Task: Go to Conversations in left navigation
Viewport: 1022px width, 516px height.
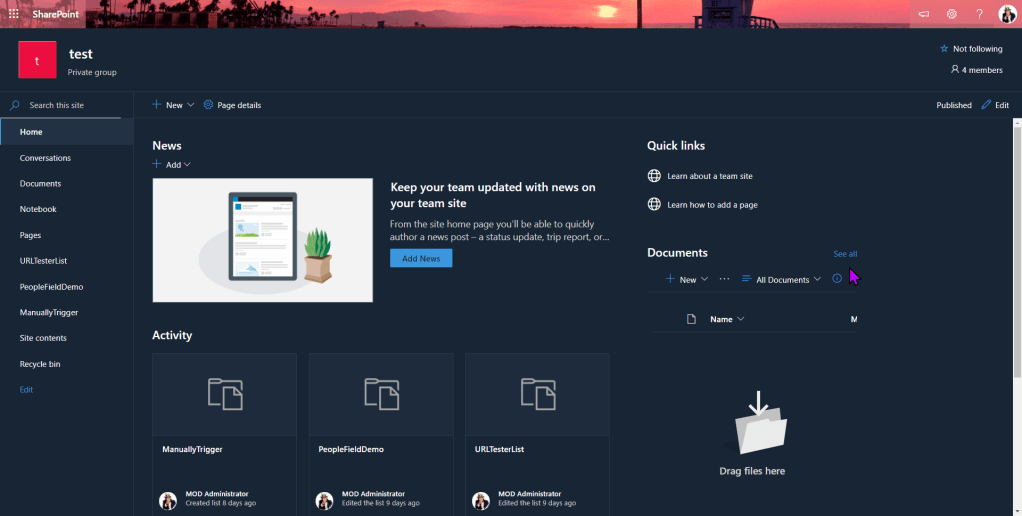Action: pyautogui.click(x=45, y=158)
